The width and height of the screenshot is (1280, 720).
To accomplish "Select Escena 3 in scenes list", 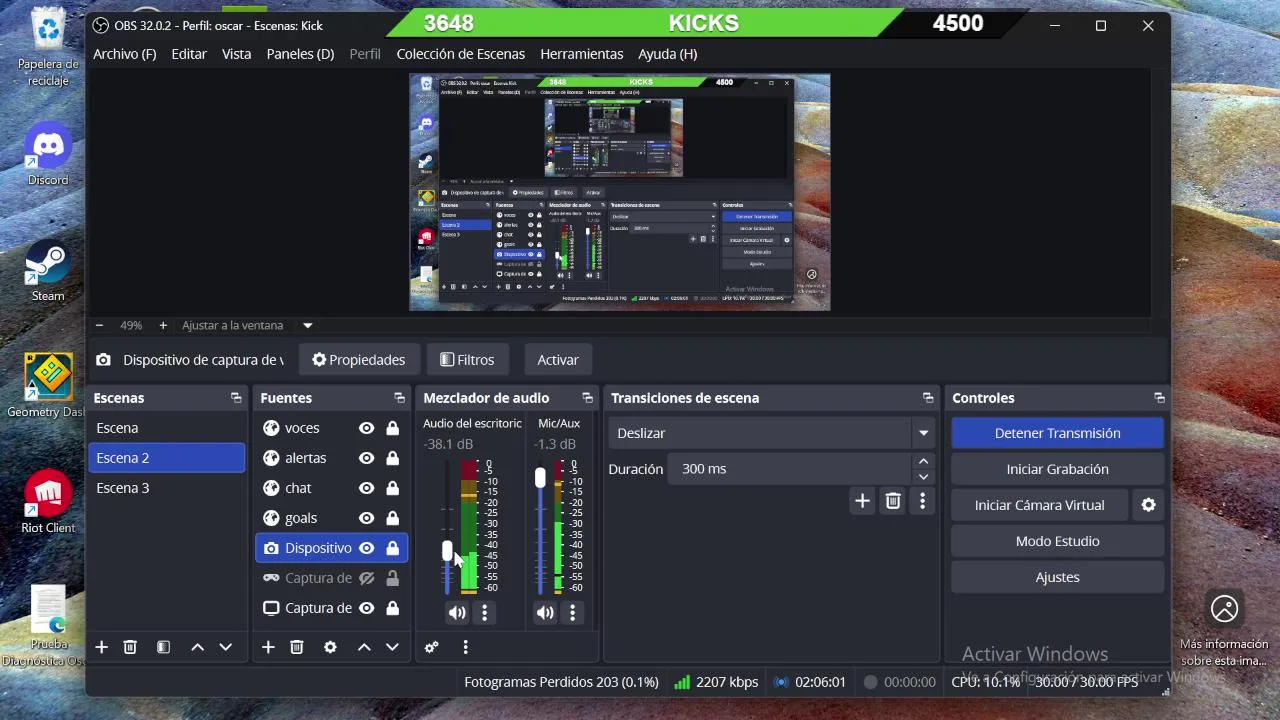I will tap(166, 488).
